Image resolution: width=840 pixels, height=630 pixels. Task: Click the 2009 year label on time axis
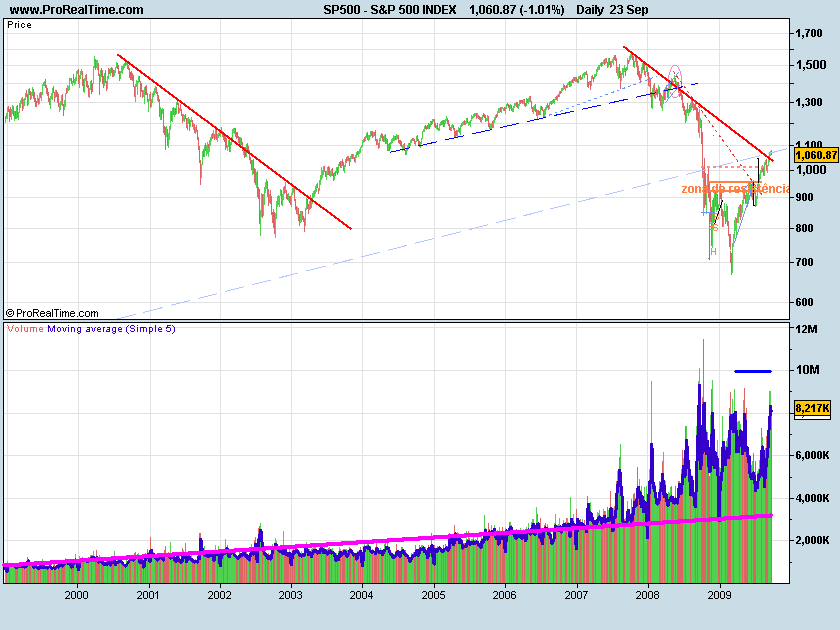pos(719,595)
